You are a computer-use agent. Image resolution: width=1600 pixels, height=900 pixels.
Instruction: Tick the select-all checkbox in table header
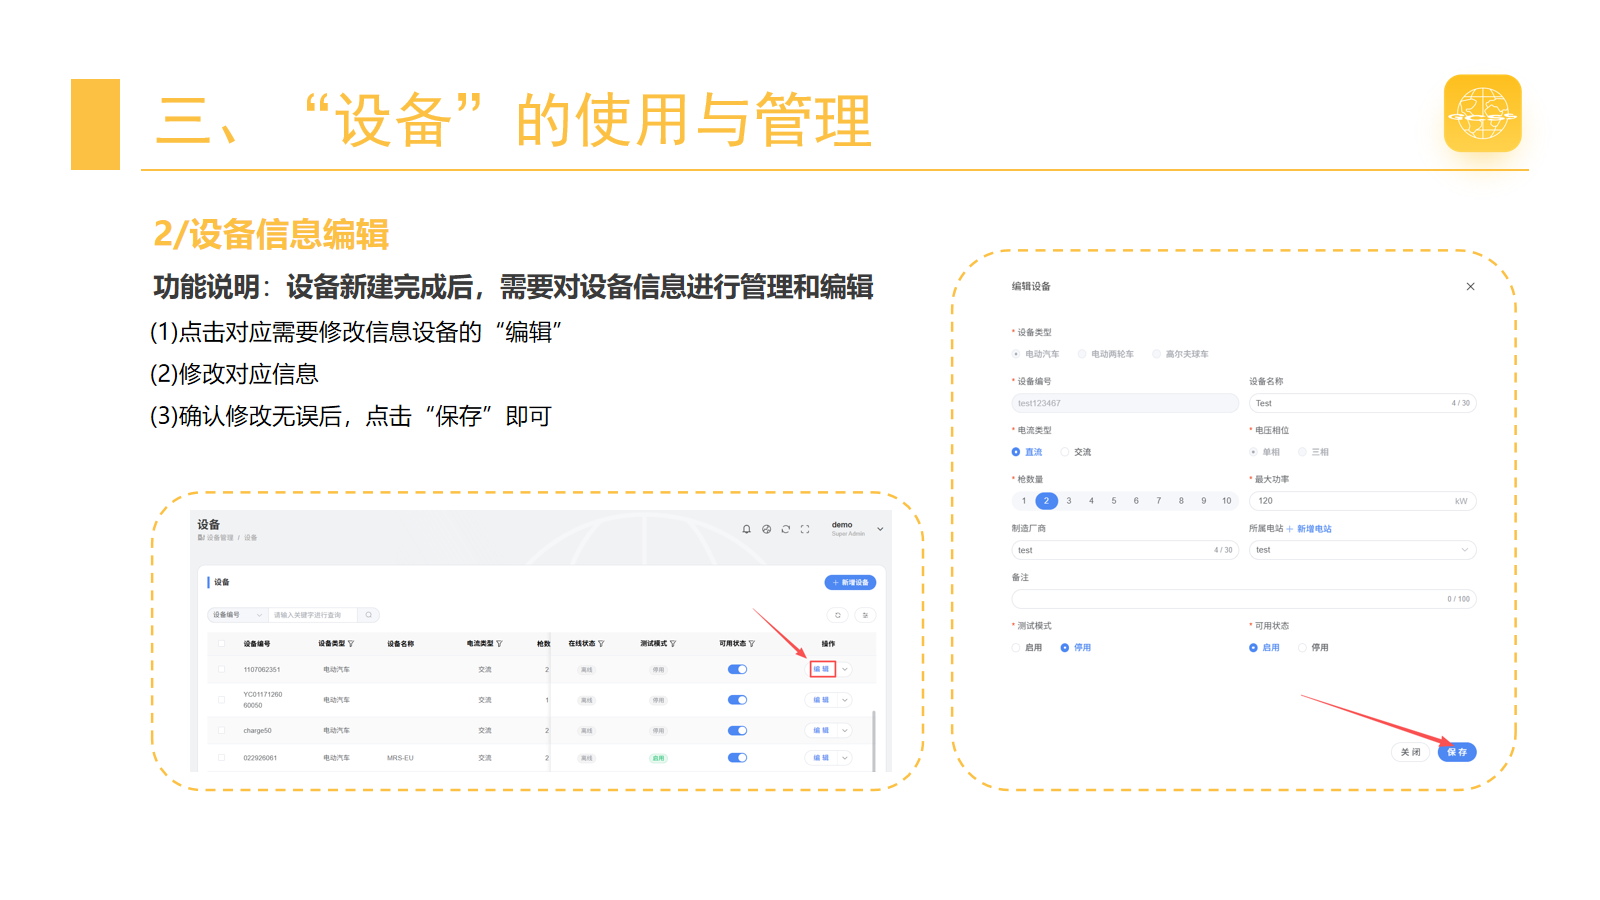tap(222, 644)
